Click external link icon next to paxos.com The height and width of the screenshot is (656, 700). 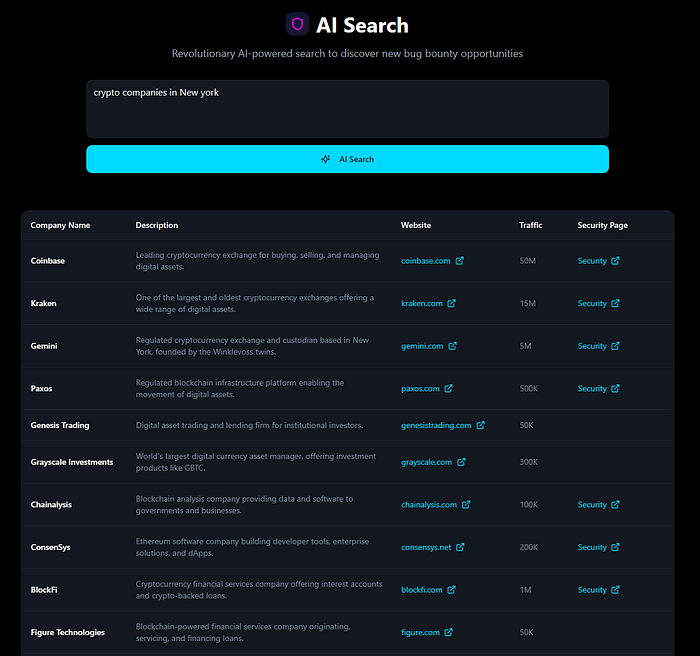tap(448, 389)
